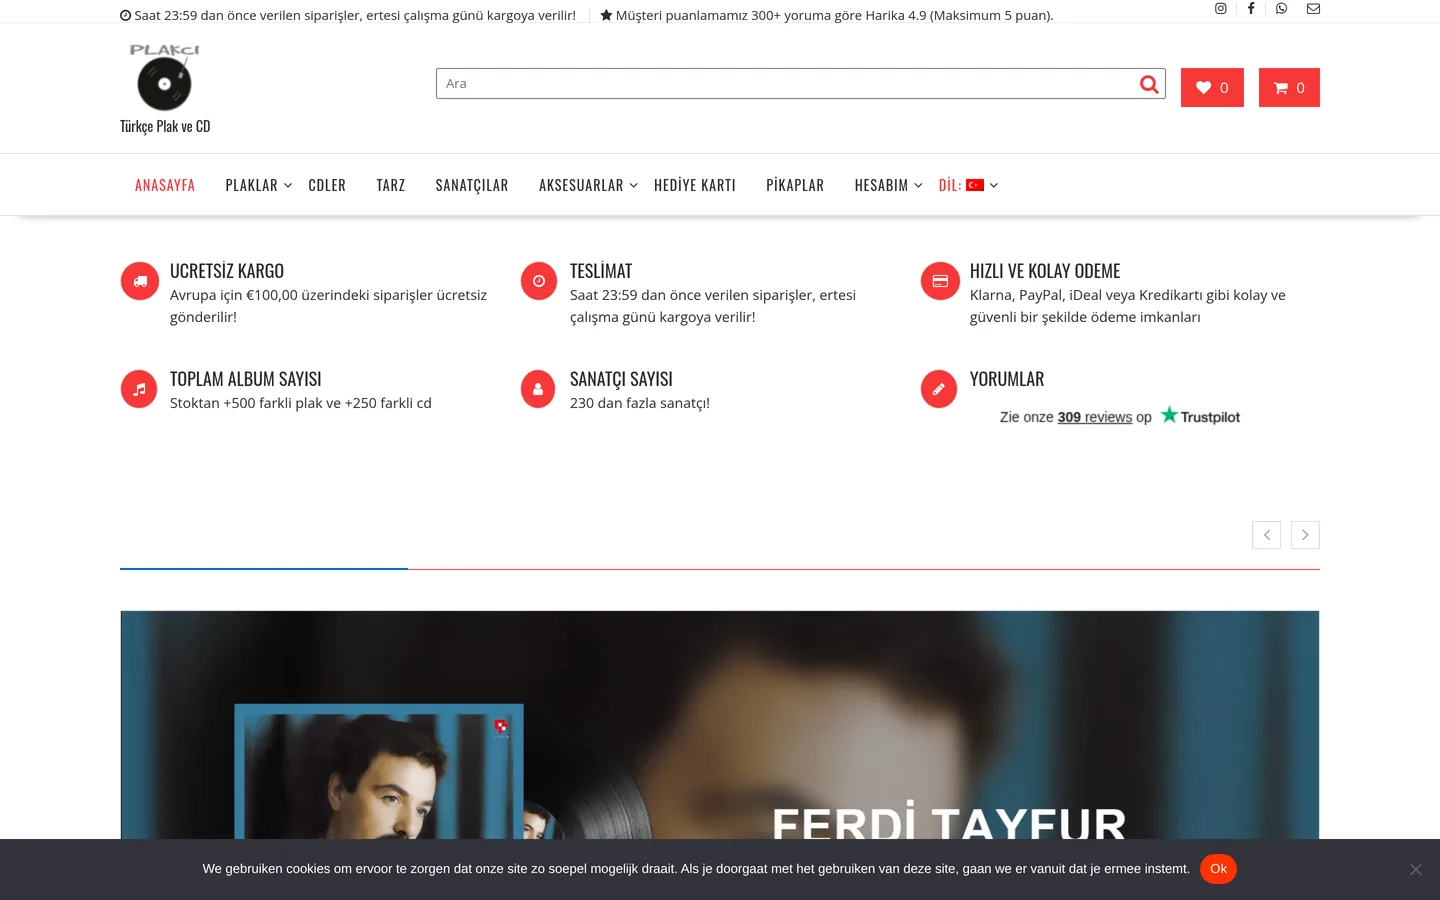Click the Teslimat clock icon
This screenshot has width=1440, height=900.
539,281
